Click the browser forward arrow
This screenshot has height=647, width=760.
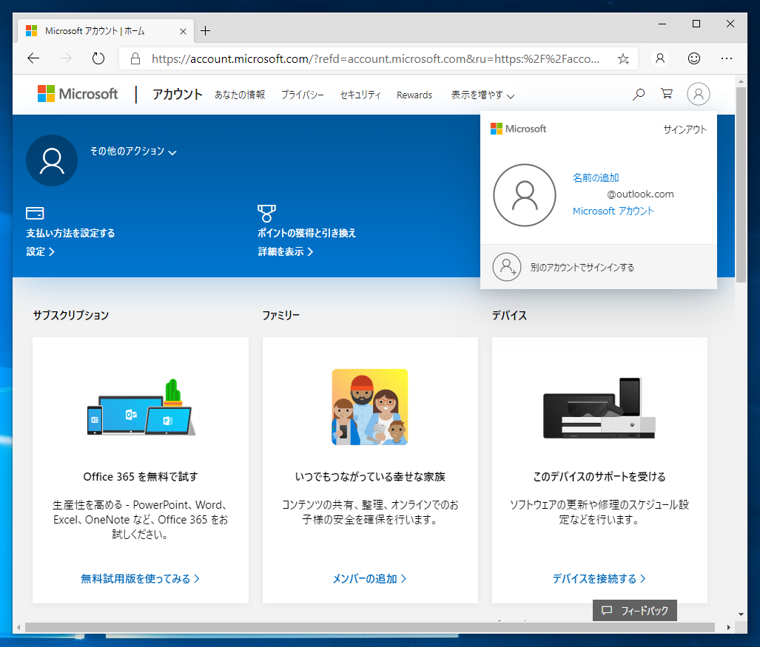click(65, 59)
